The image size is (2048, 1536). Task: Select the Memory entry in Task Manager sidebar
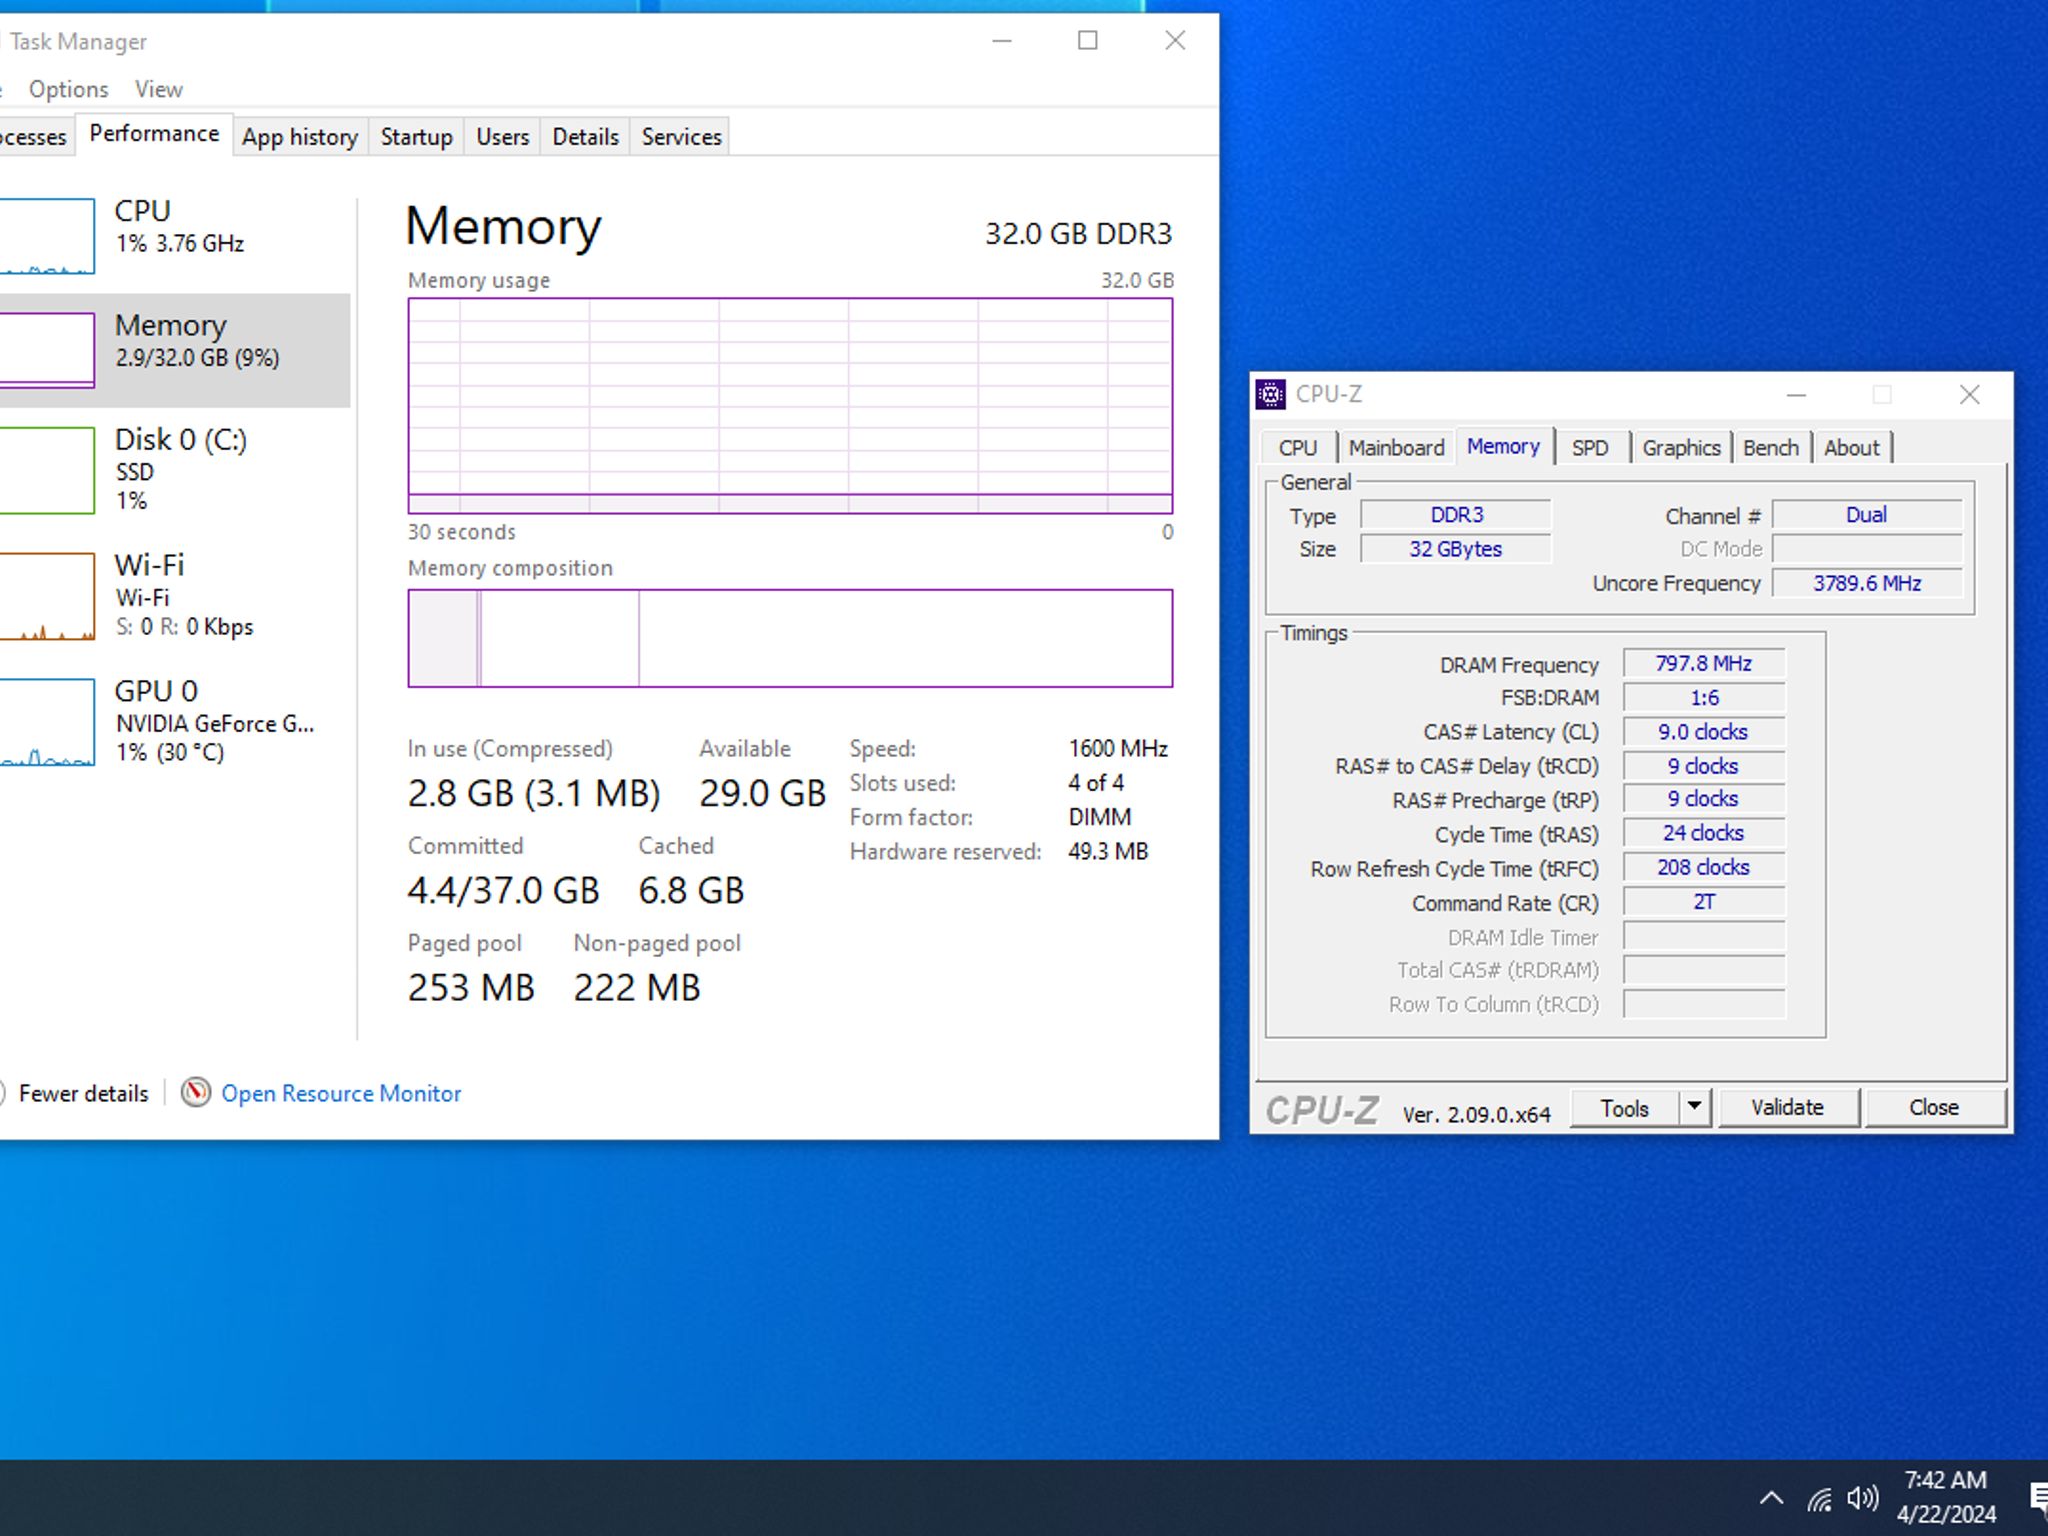[174, 349]
